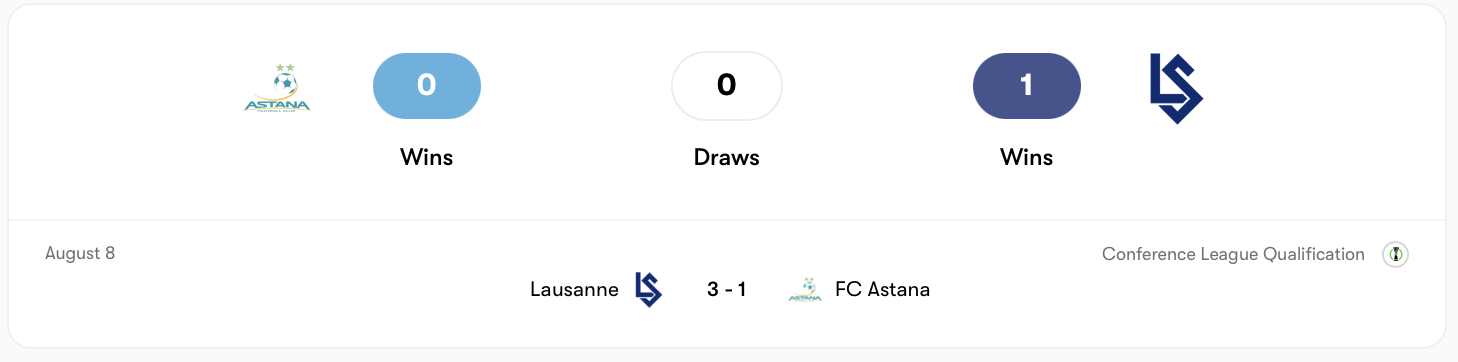Image resolution: width=1458 pixels, height=362 pixels.
Task: Open the small Lausanne logo beside the score
Action: coord(648,290)
